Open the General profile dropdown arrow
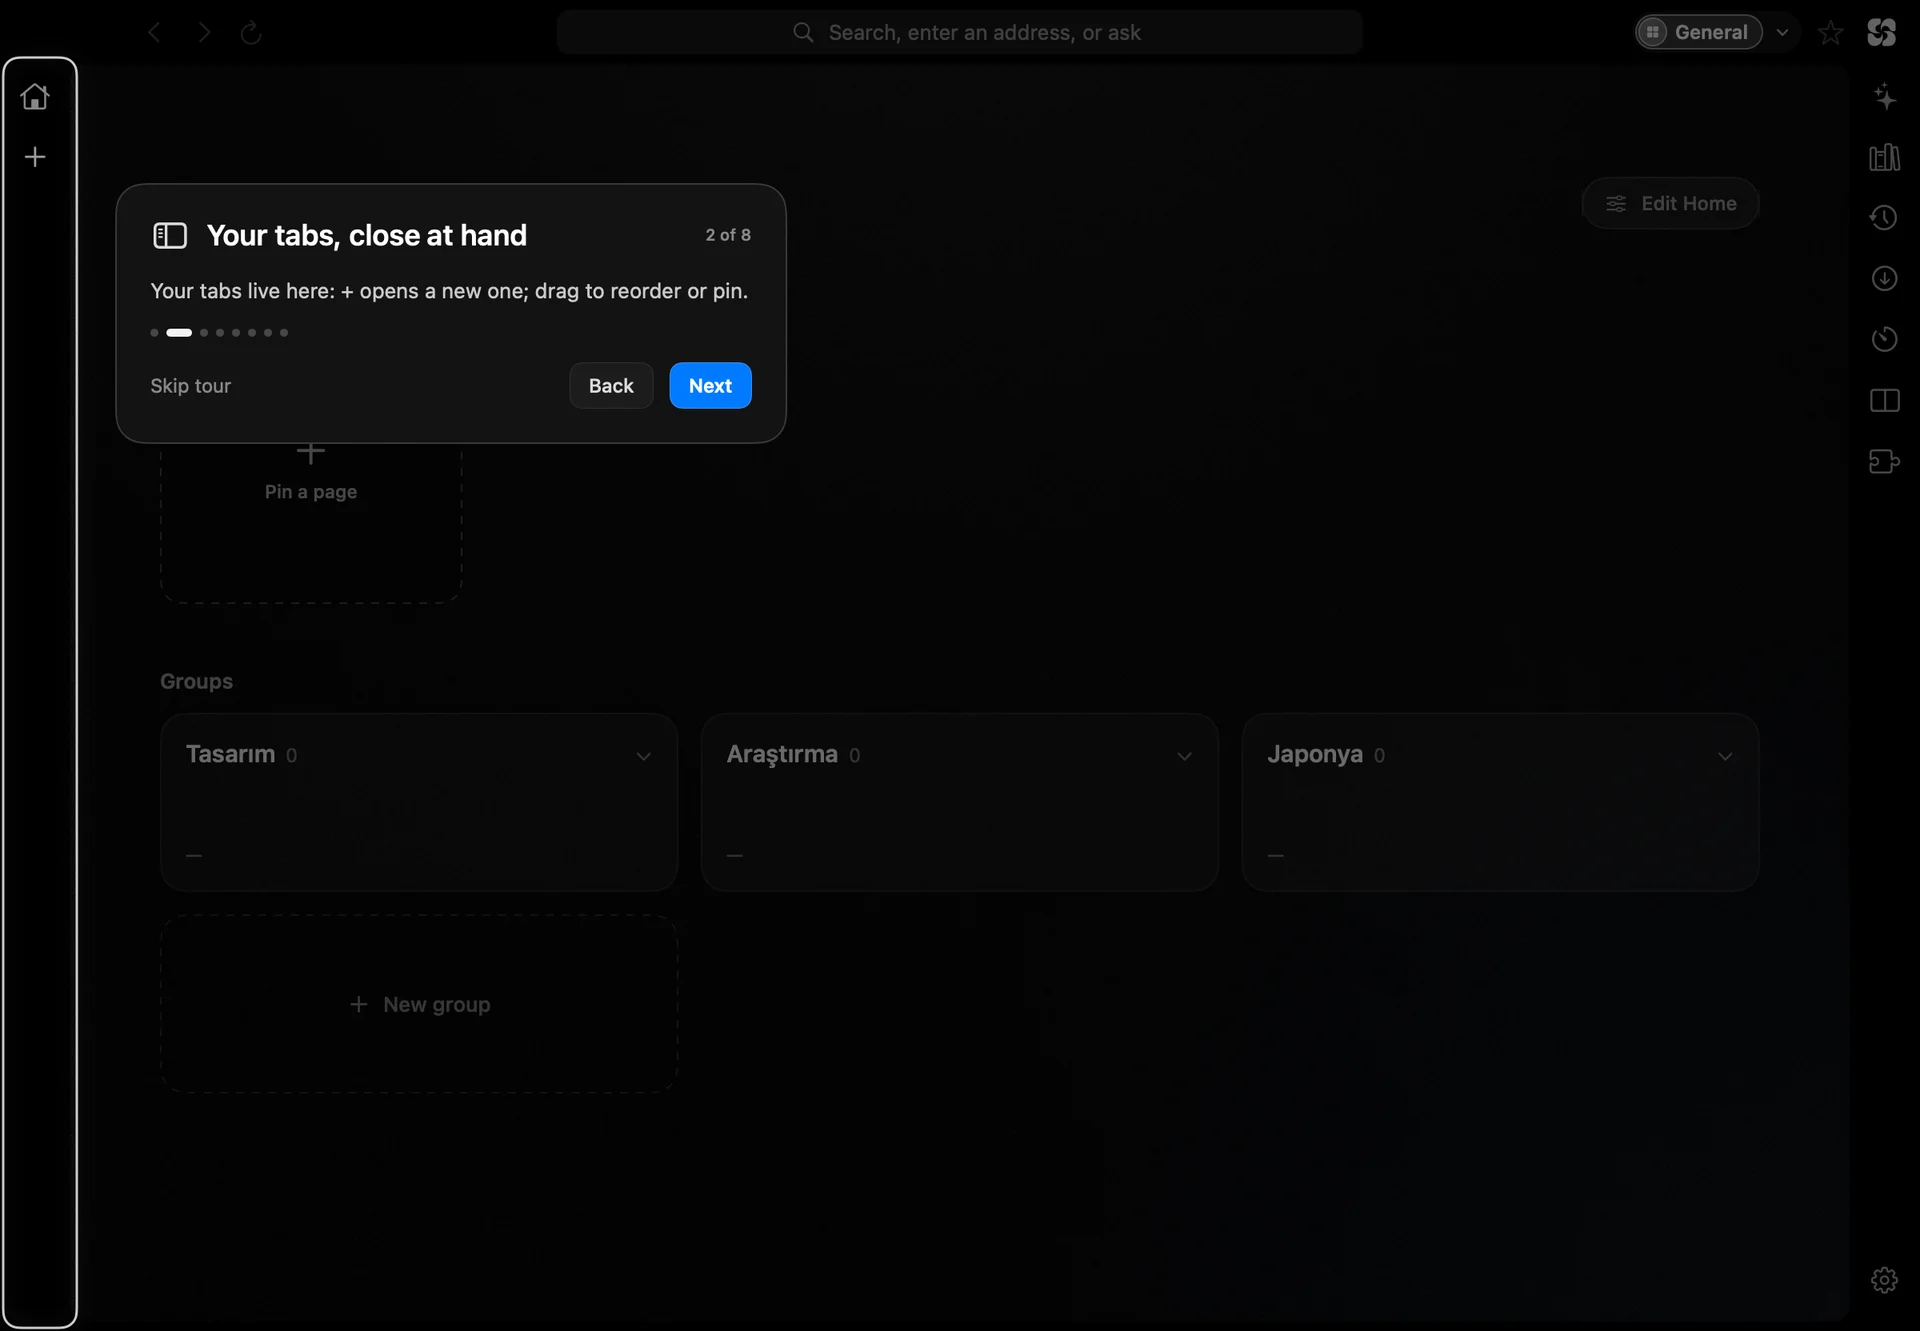Image resolution: width=1920 pixels, height=1331 pixels. [1782, 33]
